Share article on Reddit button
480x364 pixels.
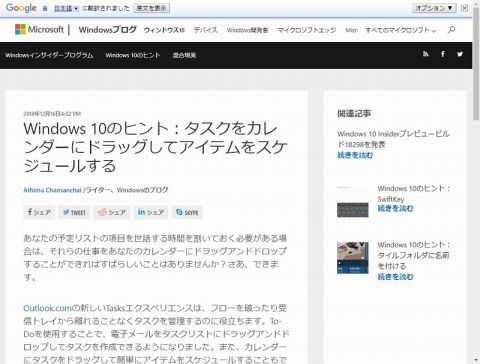coord(112,212)
